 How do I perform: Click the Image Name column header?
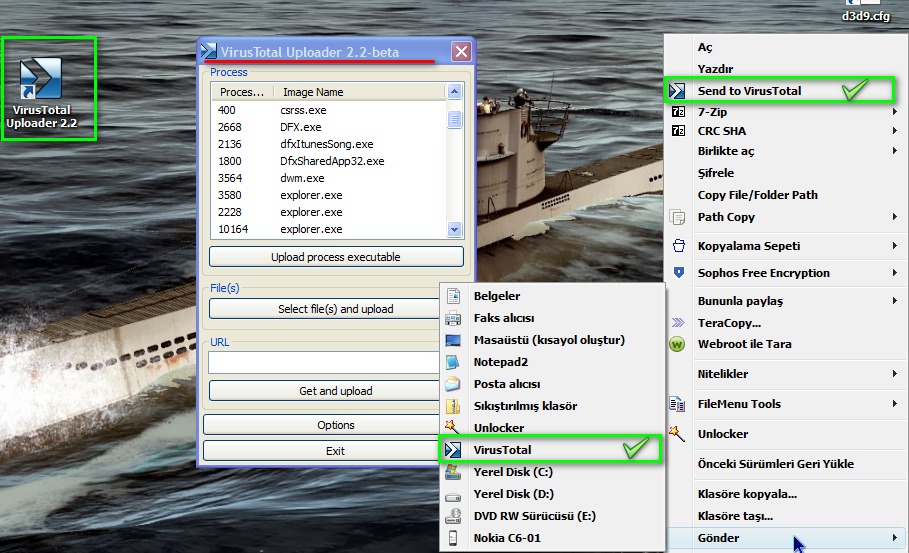coord(361,92)
